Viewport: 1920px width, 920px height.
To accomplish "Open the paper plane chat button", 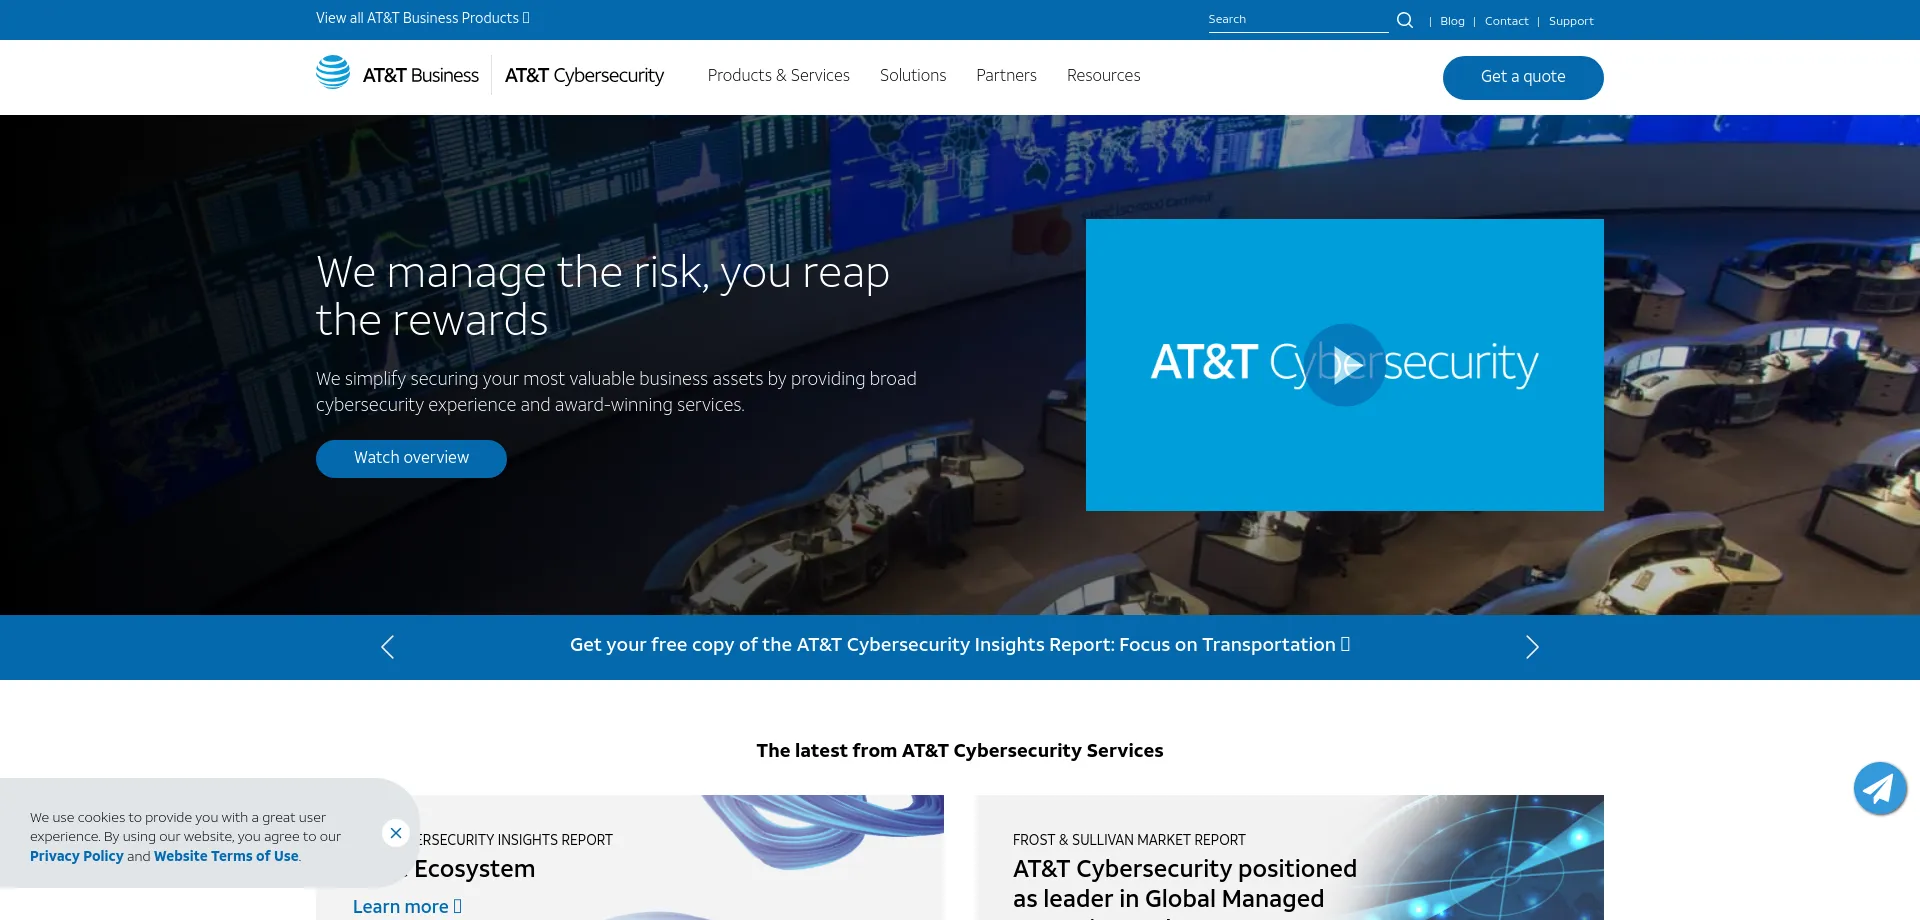I will pyautogui.click(x=1880, y=789).
